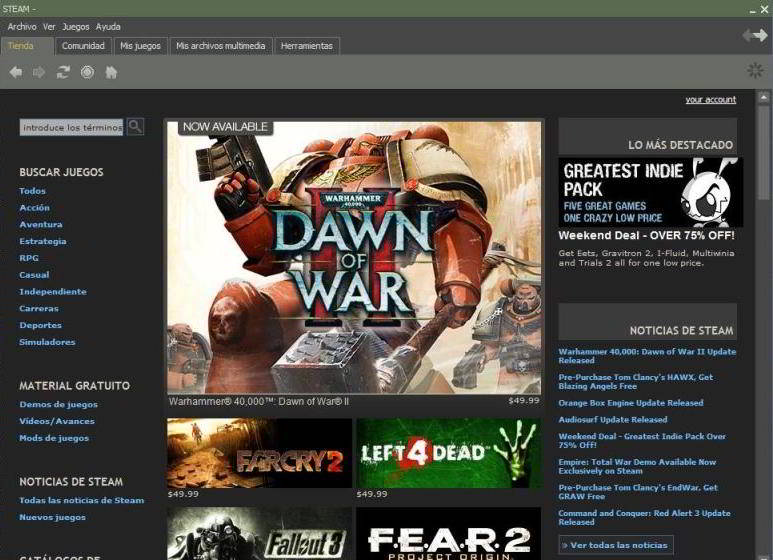Switch to the Tienda tab

(27, 46)
